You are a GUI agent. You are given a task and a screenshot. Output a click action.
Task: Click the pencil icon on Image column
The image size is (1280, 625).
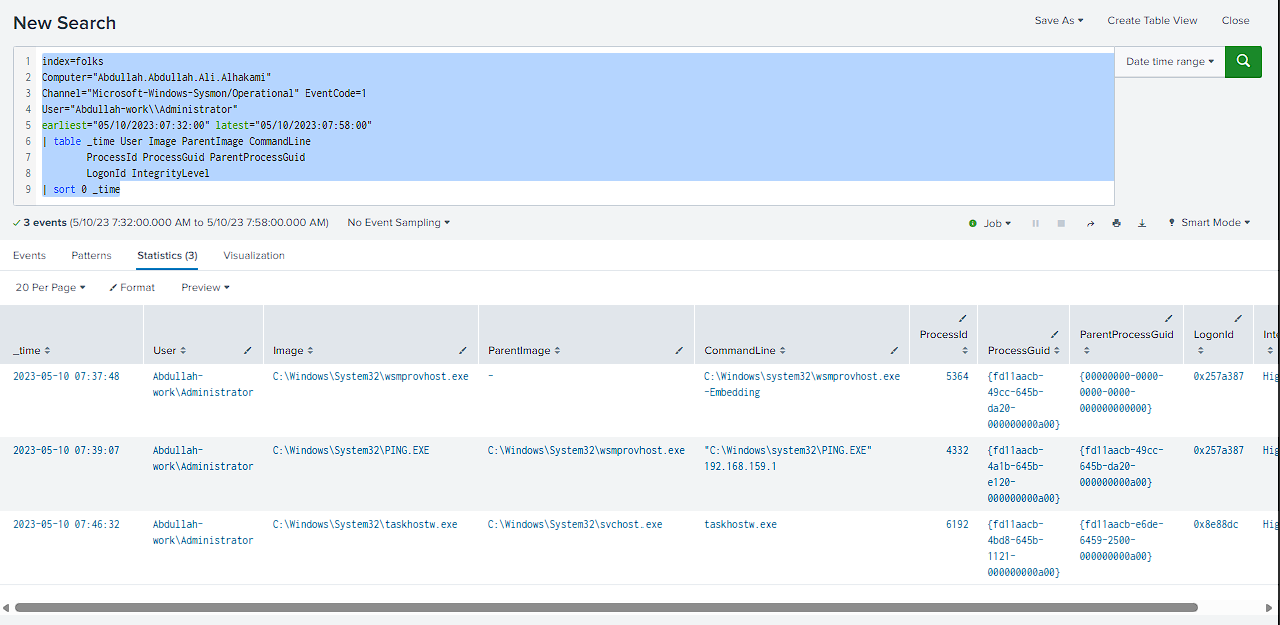tap(462, 351)
